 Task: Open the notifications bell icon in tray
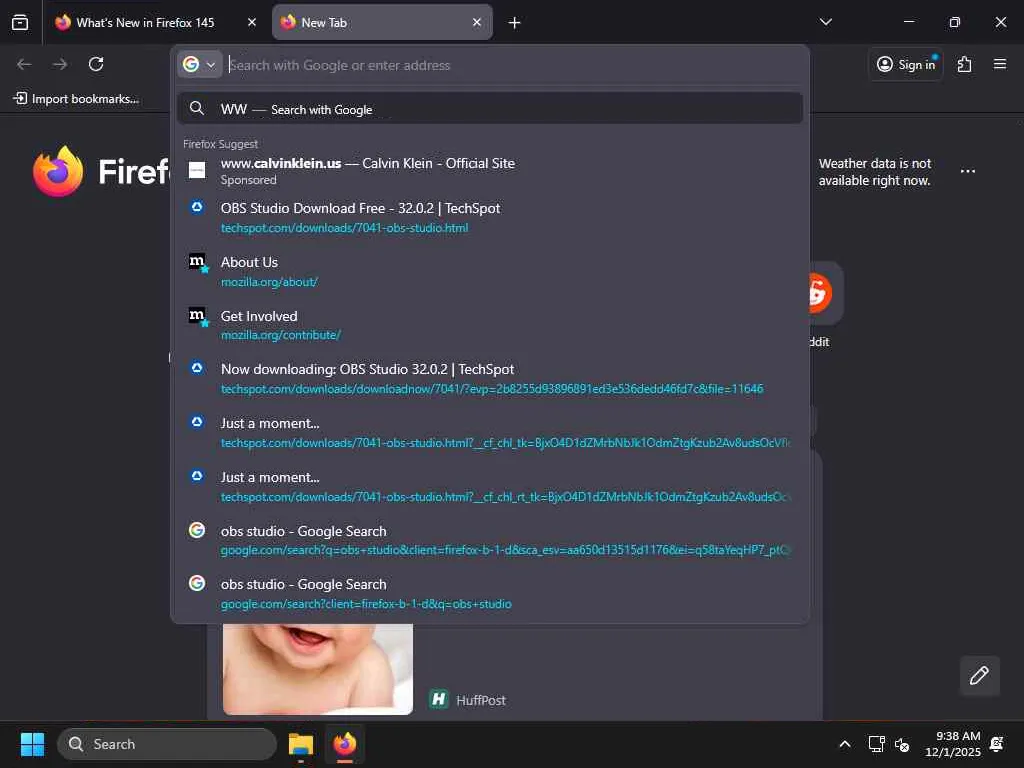(x=997, y=744)
